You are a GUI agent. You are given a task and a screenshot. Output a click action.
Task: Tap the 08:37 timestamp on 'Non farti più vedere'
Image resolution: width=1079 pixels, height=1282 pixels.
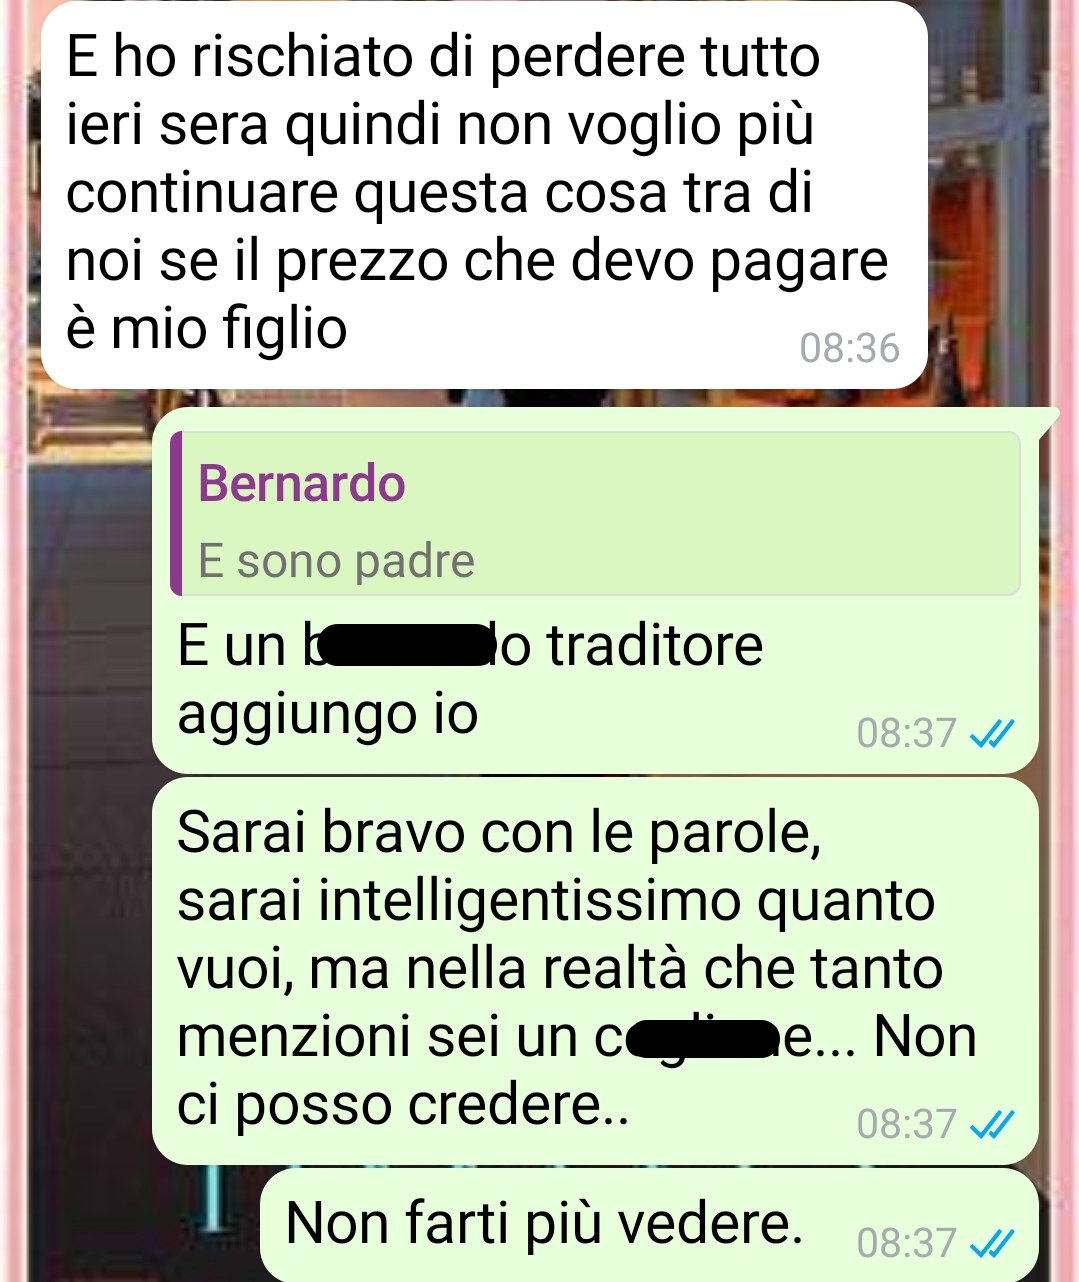coord(907,1243)
